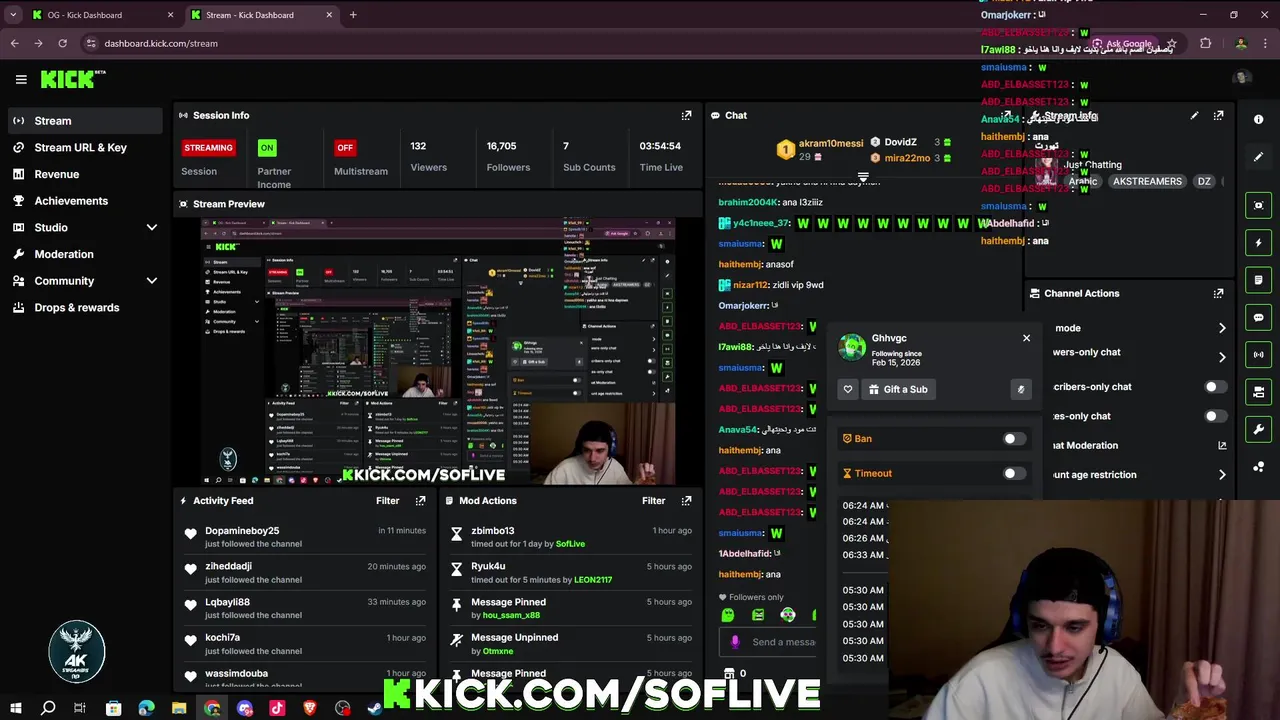The image size is (1280, 720).
Task: Click the Kick logo
Action: [73, 79]
